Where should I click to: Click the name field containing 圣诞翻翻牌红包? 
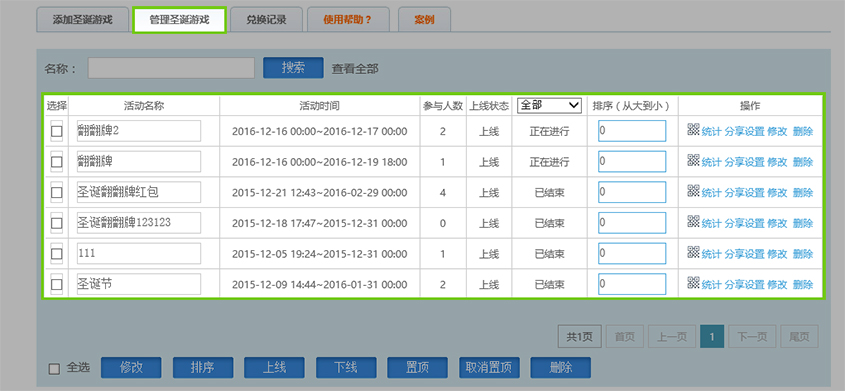coord(139,192)
